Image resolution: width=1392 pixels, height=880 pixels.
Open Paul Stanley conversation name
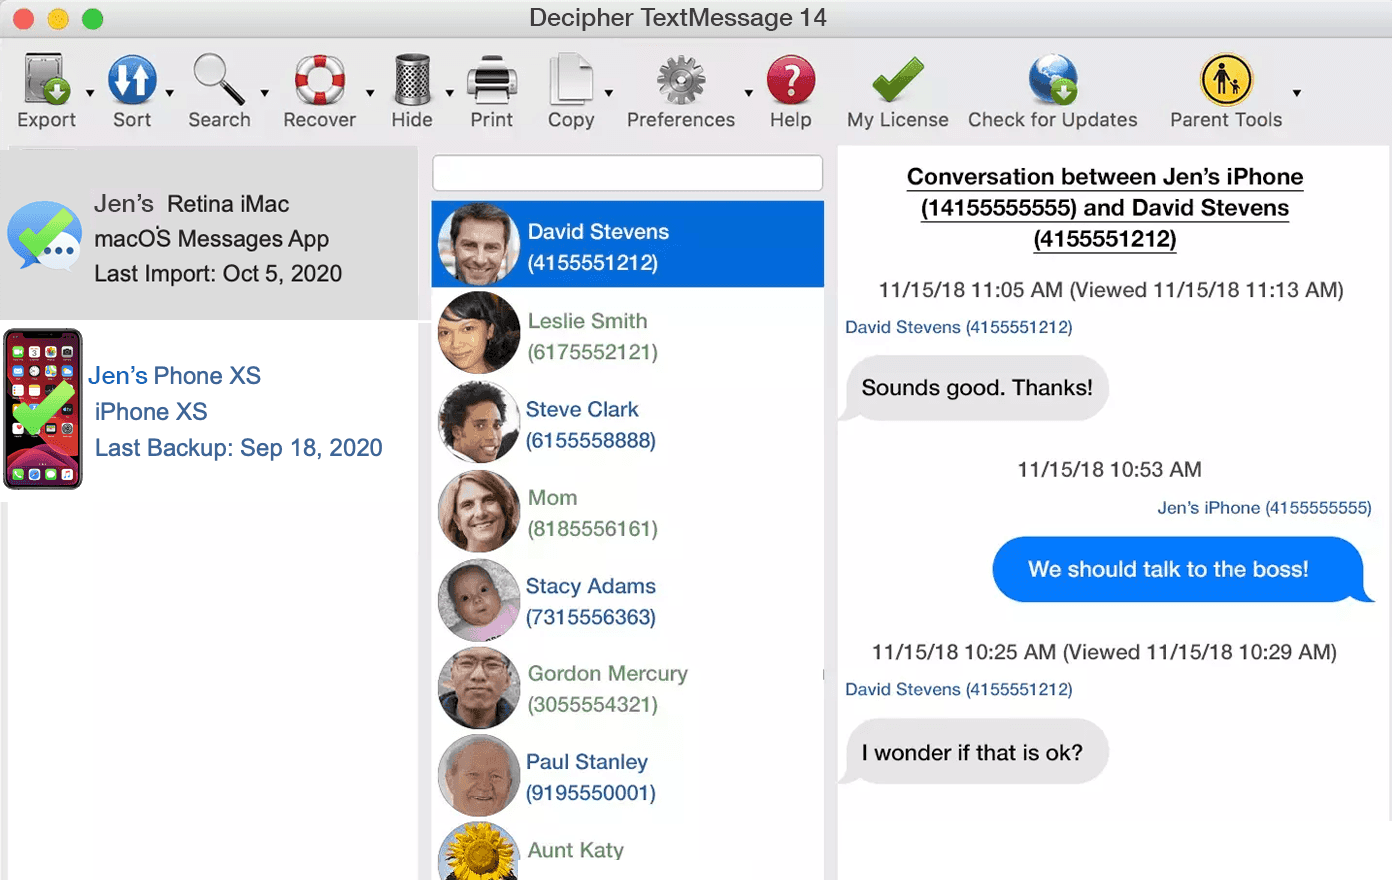[587, 762]
